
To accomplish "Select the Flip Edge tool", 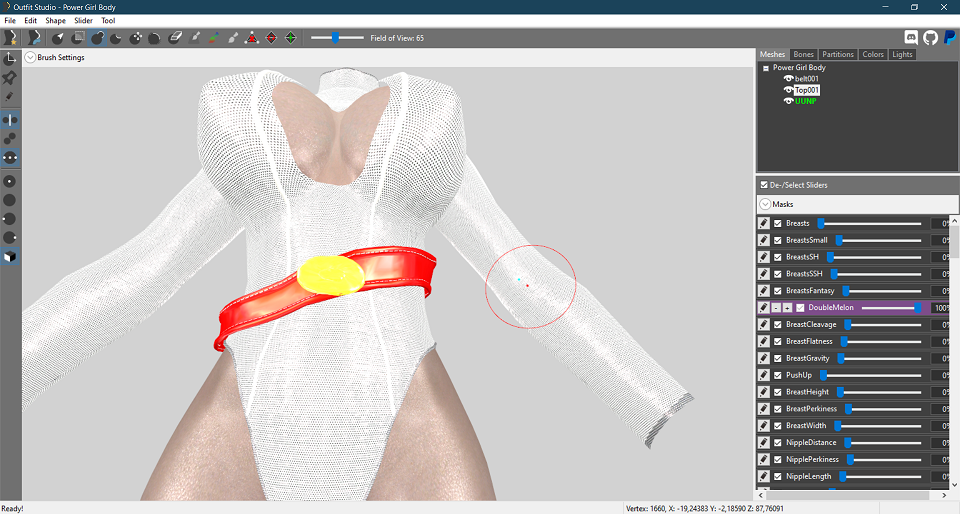I will 271,38.
